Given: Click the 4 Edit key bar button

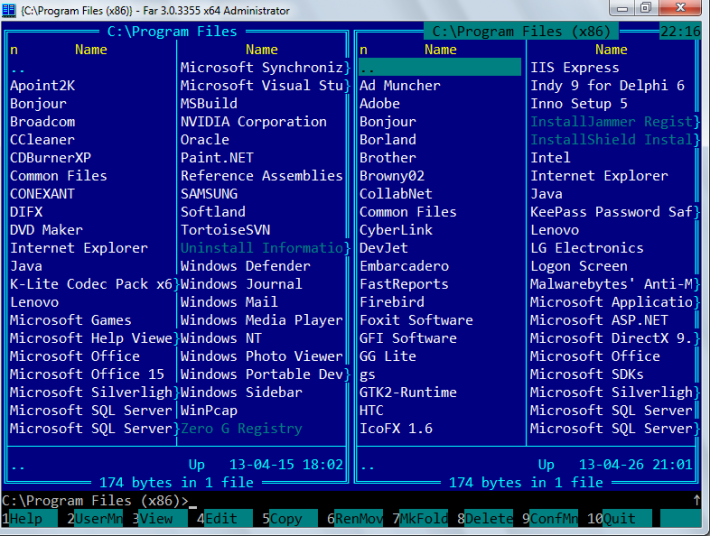Looking at the screenshot, I should (225, 518).
